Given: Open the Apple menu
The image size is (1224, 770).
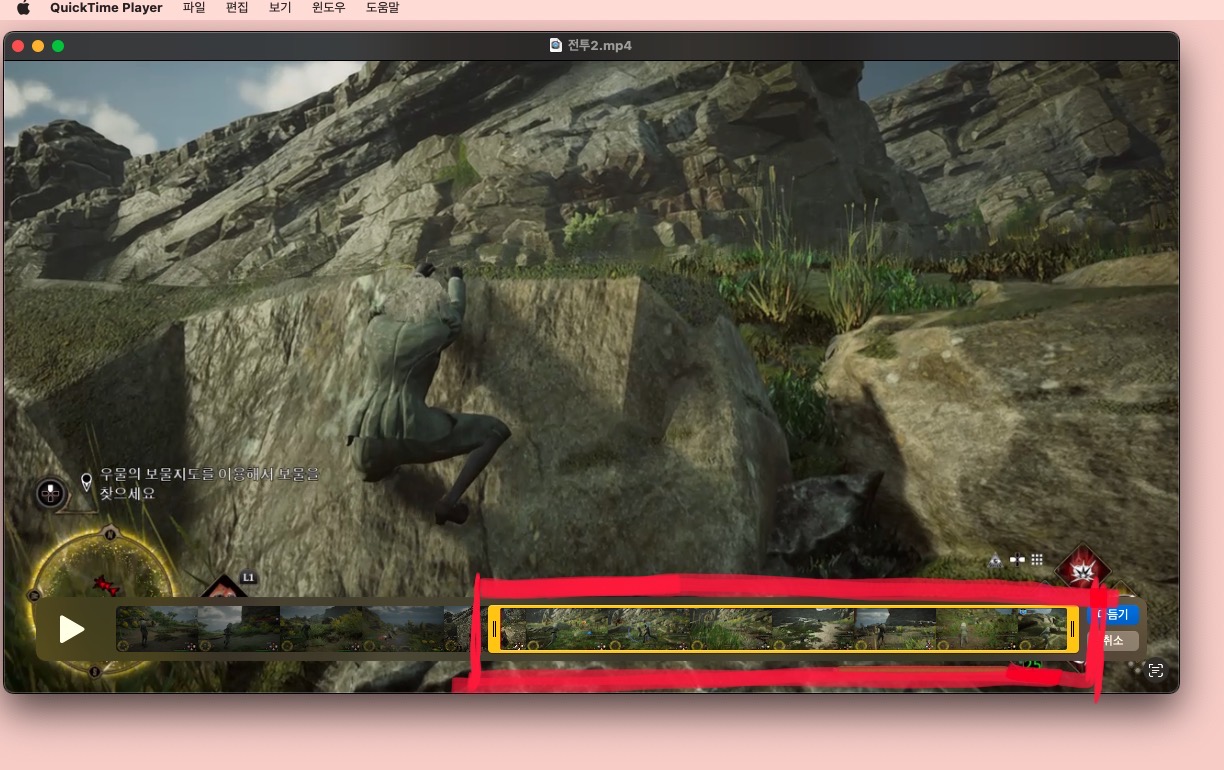Looking at the screenshot, I should tap(24, 8).
